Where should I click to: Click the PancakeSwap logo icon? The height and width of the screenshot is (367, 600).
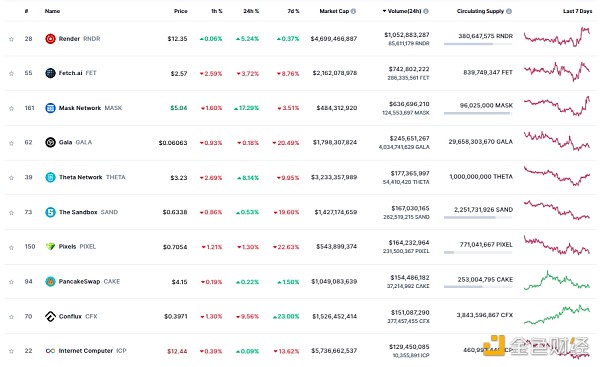coord(50,282)
